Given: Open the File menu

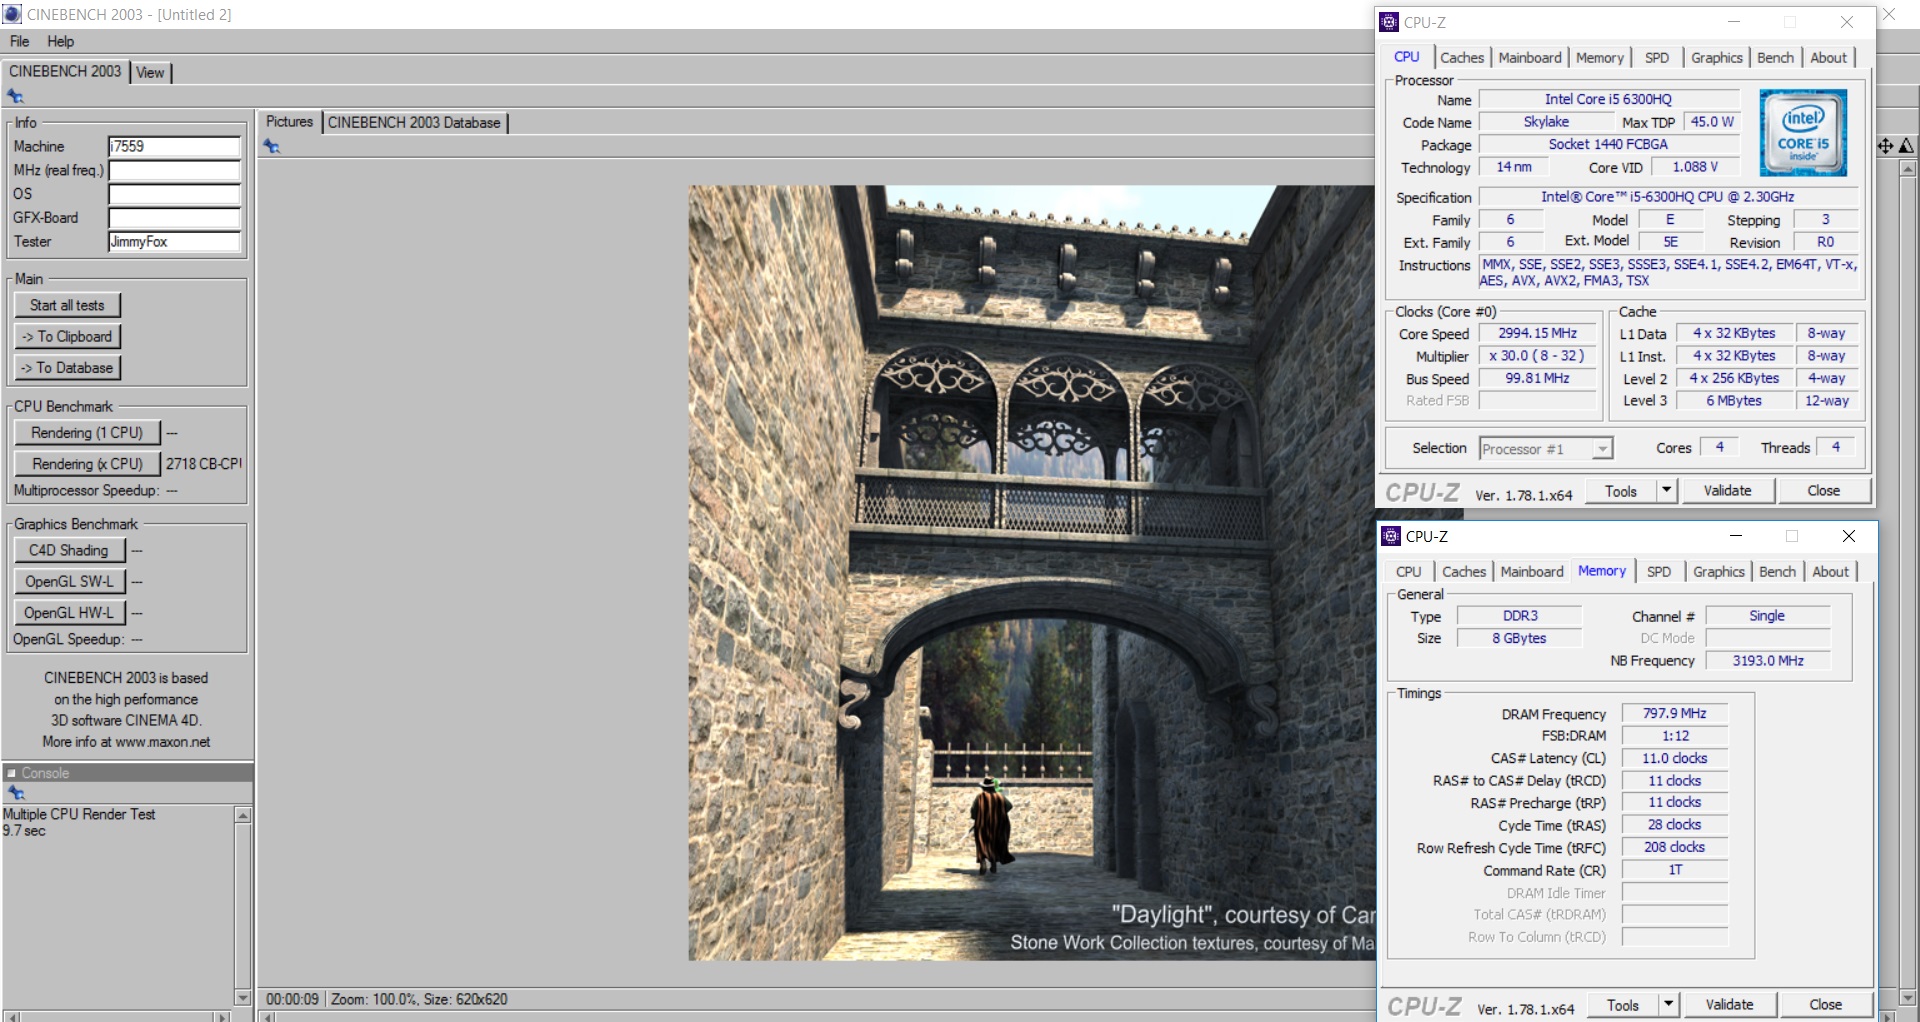Looking at the screenshot, I should coord(19,41).
